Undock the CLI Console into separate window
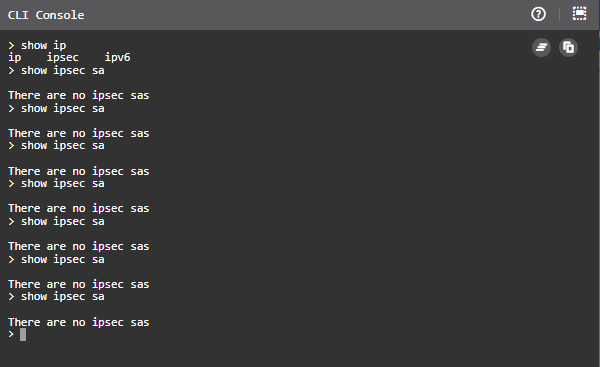Image resolution: width=600 pixels, height=367 pixels. tap(579, 14)
